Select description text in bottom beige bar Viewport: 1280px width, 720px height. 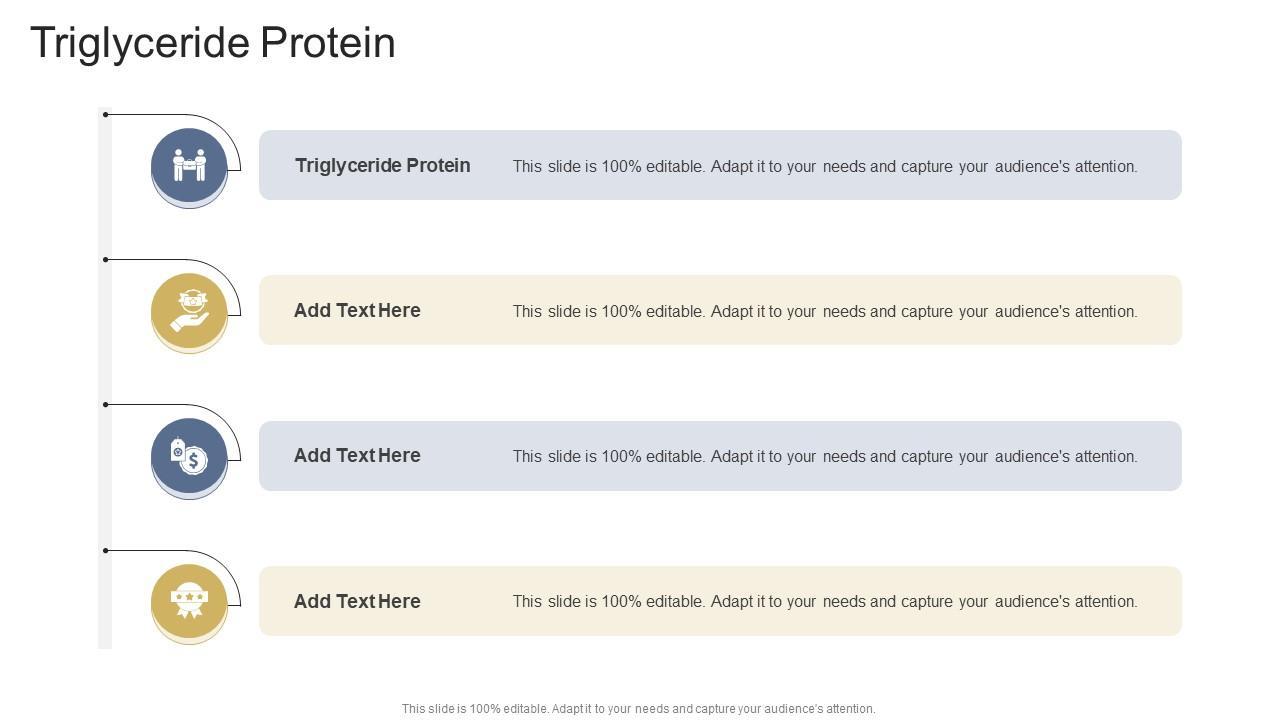coord(825,602)
